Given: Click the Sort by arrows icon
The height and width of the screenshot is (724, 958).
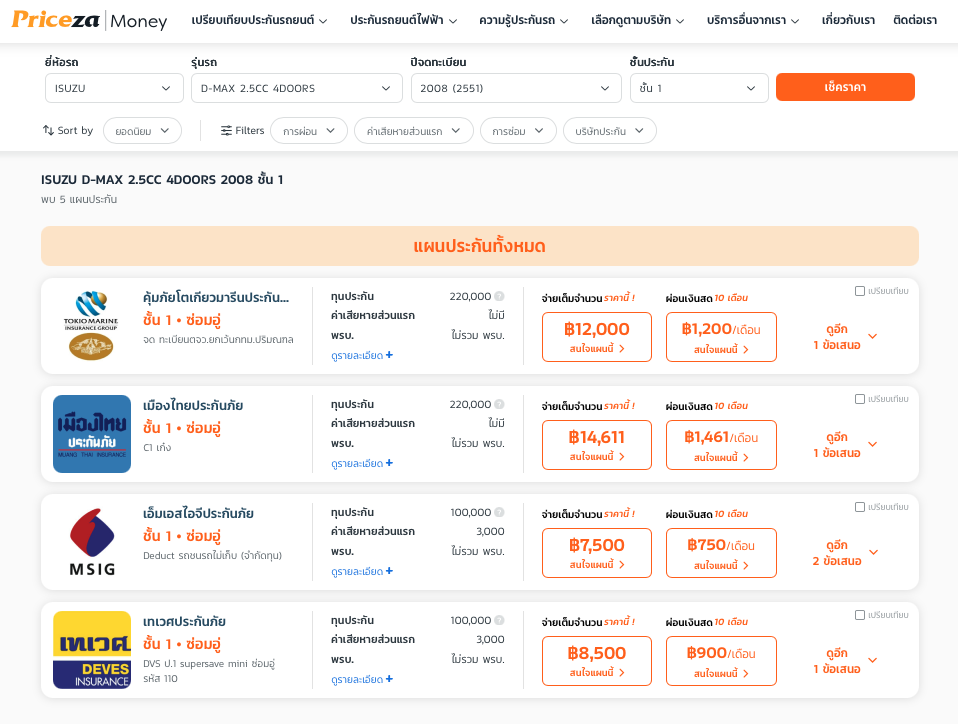Looking at the screenshot, I should point(48,130).
